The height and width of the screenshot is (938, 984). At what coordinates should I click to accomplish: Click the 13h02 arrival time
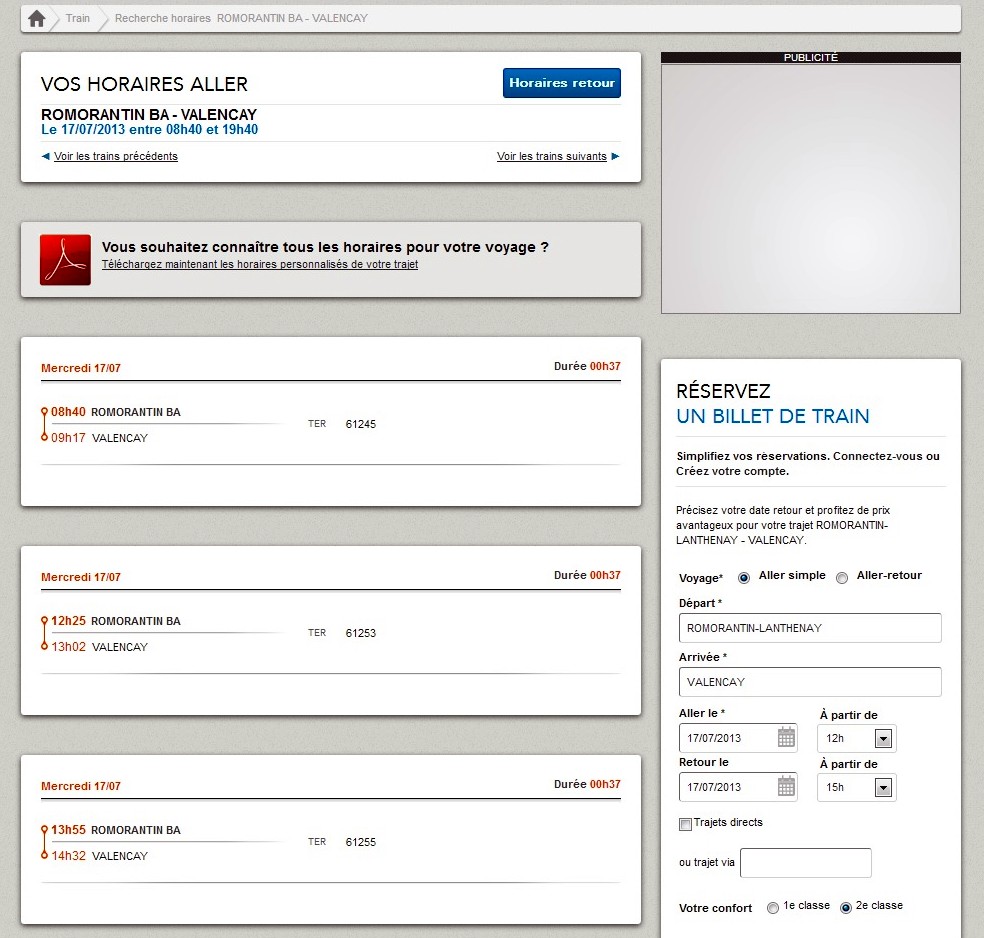pyautogui.click(x=68, y=646)
